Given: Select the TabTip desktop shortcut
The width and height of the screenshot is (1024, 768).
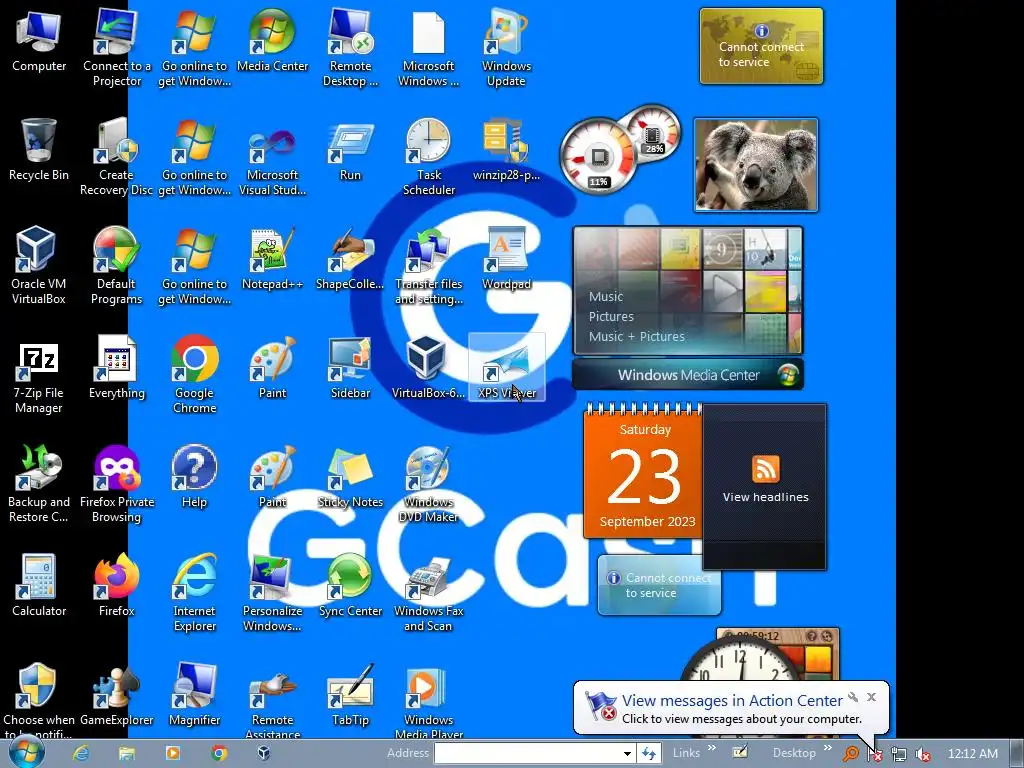Looking at the screenshot, I should coord(351,696).
